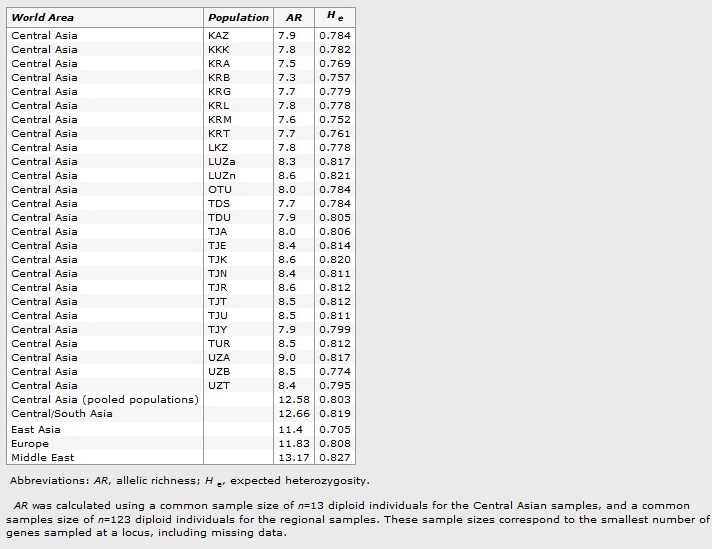Click AR value 8.3 in LUZa row
This screenshot has height=549, width=712.
[x=287, y=162]
